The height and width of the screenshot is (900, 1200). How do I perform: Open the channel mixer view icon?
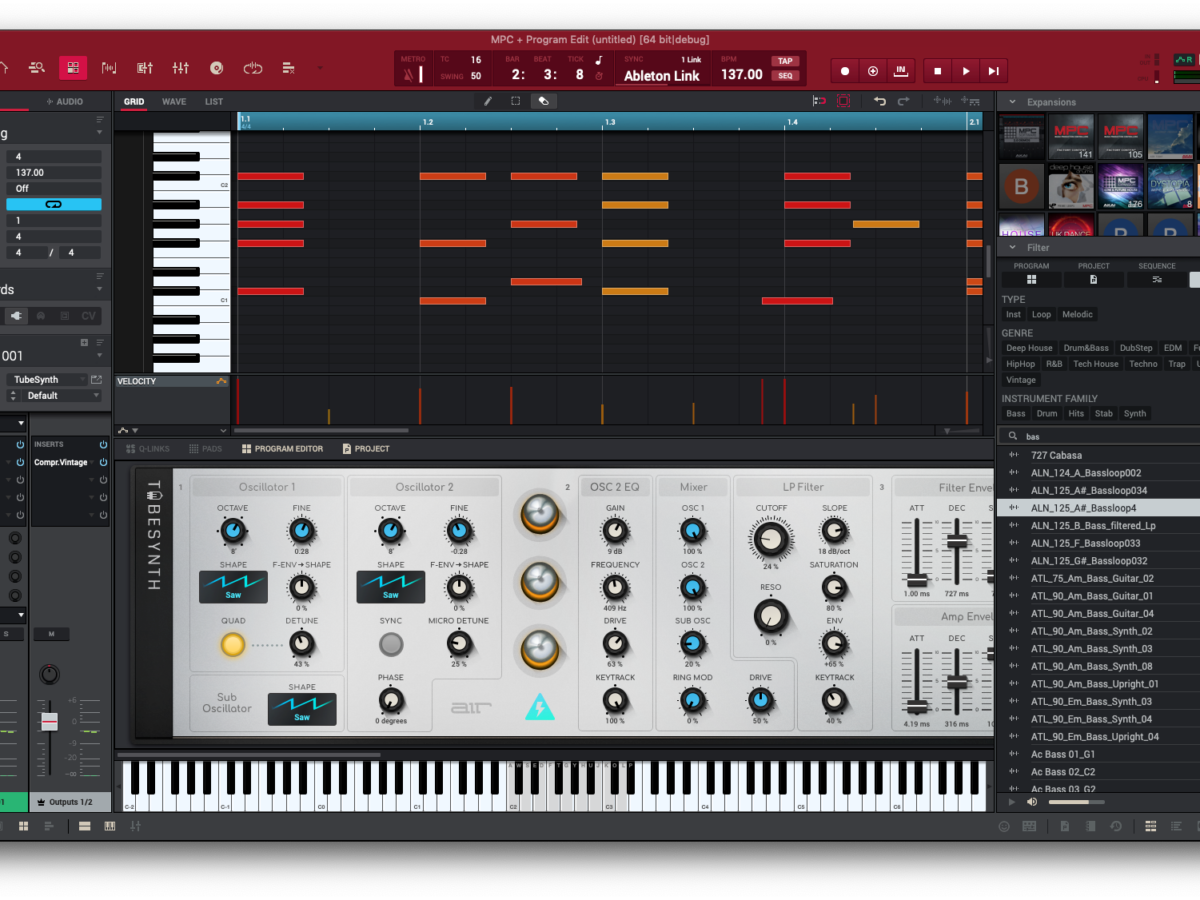coord(180,68)
